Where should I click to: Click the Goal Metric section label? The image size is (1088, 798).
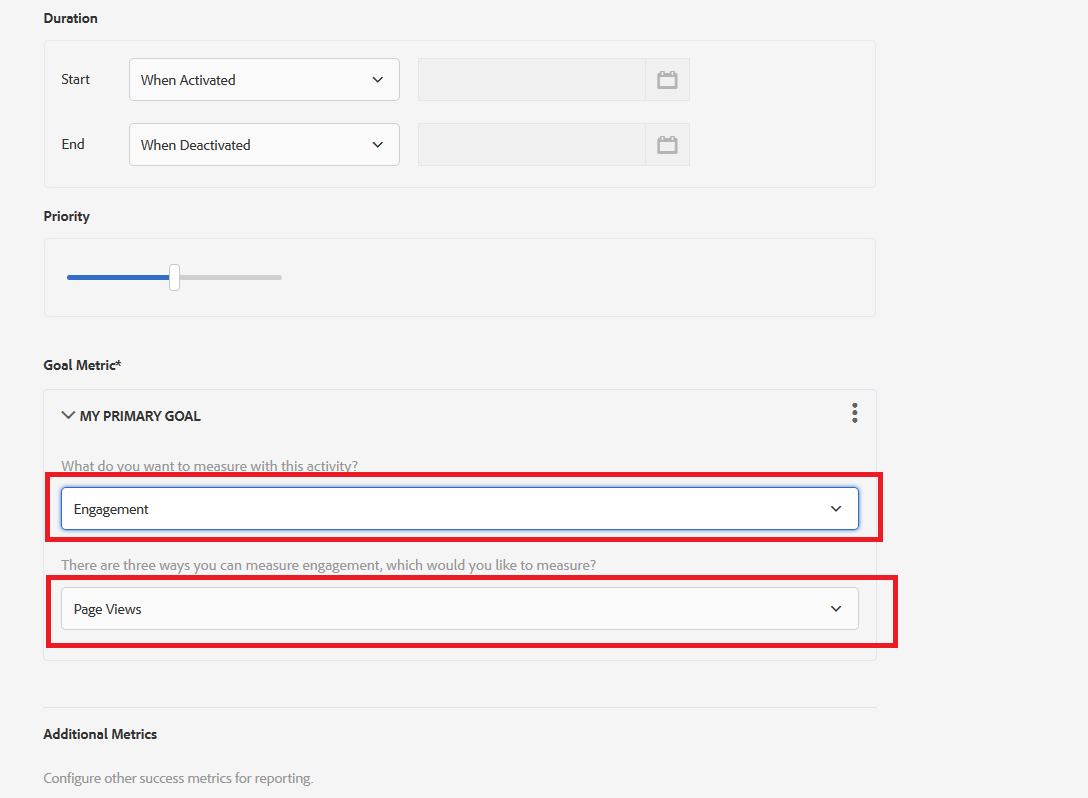(82, 366)
